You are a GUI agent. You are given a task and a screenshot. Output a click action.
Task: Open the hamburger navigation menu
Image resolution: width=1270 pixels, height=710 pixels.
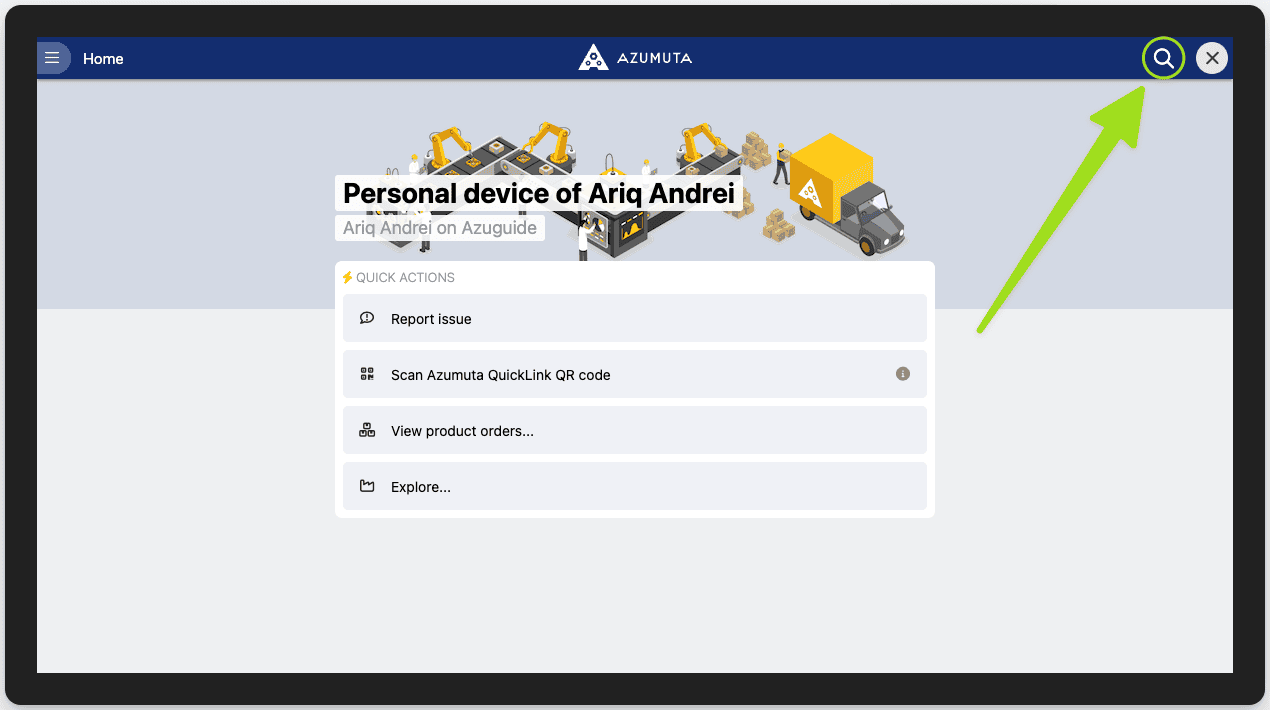[x=52, y=58]
